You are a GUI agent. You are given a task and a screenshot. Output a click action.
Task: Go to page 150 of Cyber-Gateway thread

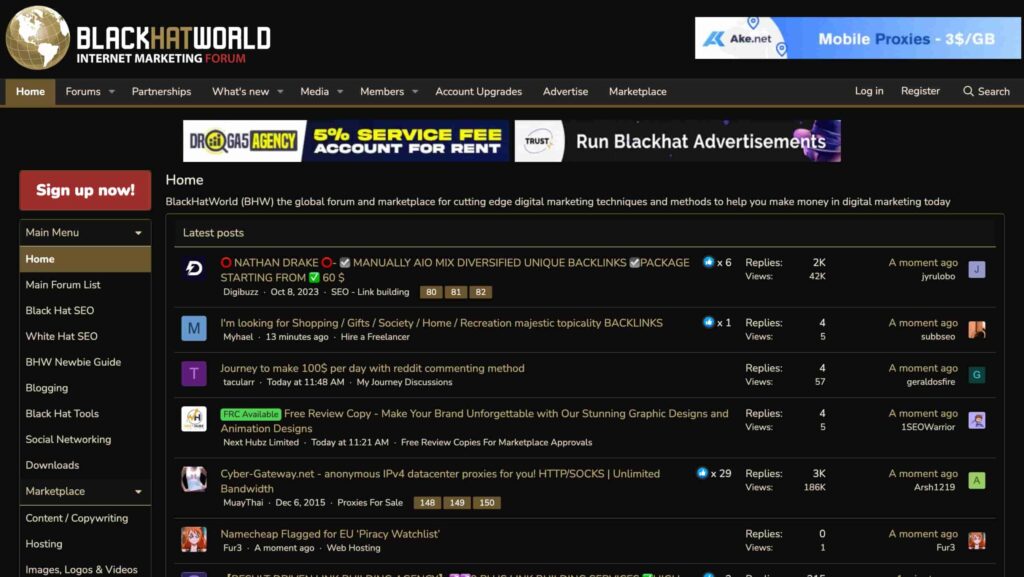click(x=487, y=503)
